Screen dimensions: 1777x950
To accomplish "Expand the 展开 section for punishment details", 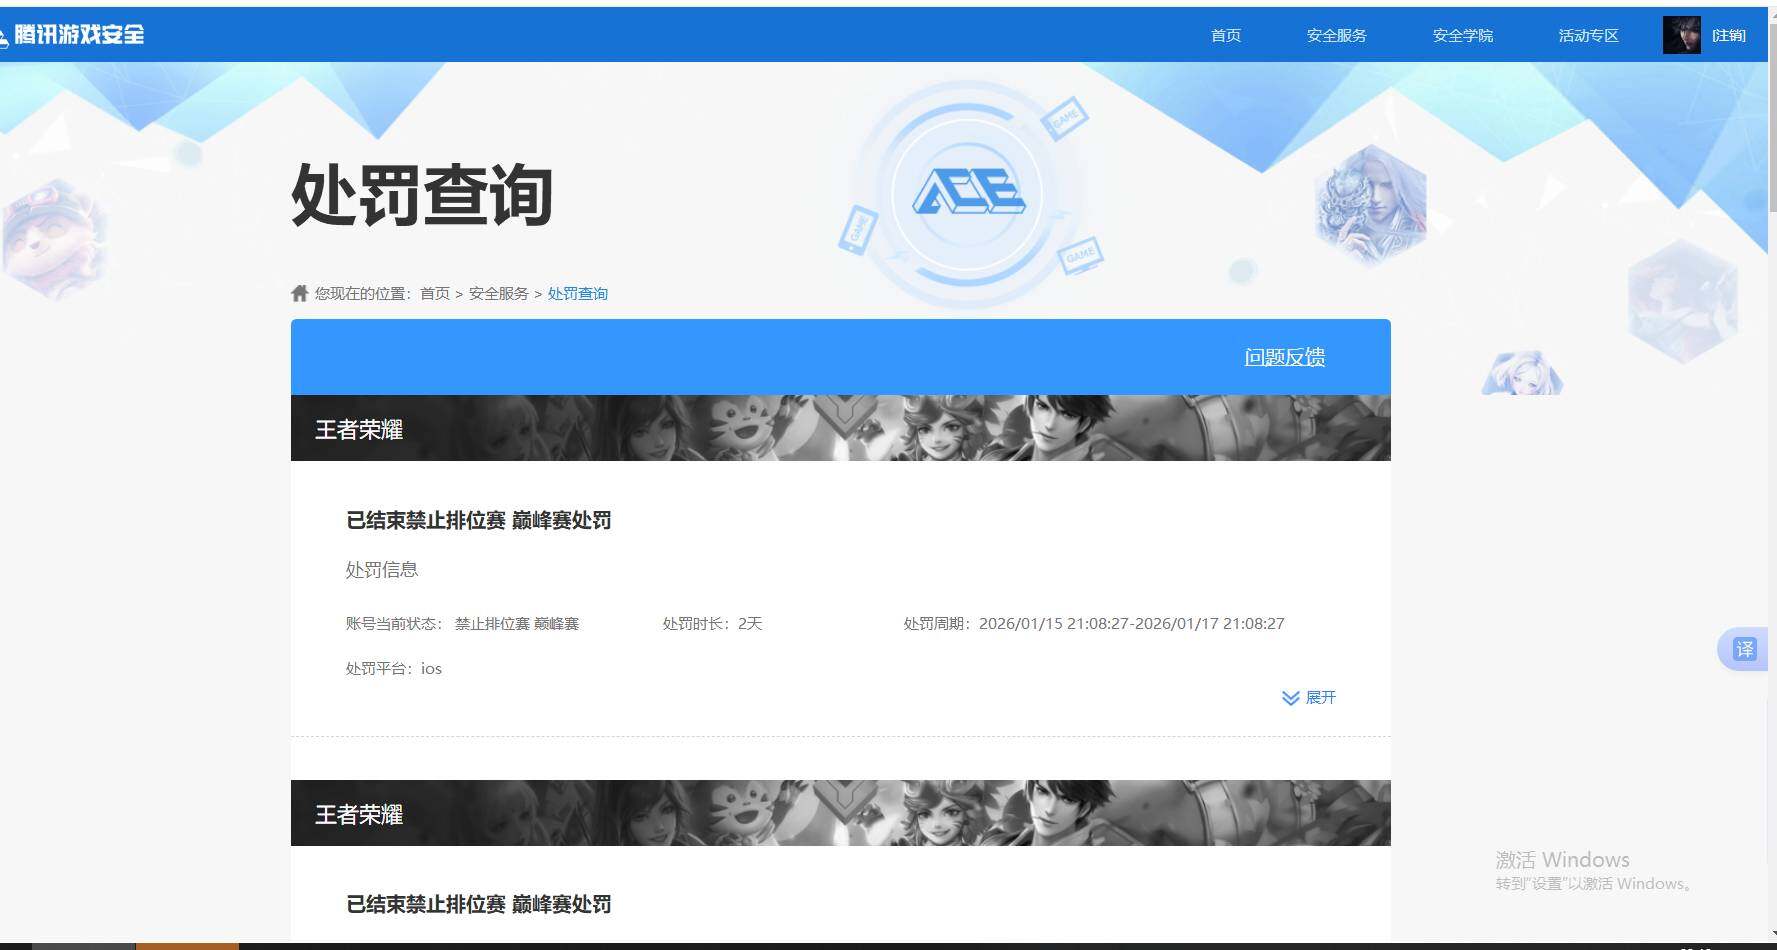I will point(1320,697).
